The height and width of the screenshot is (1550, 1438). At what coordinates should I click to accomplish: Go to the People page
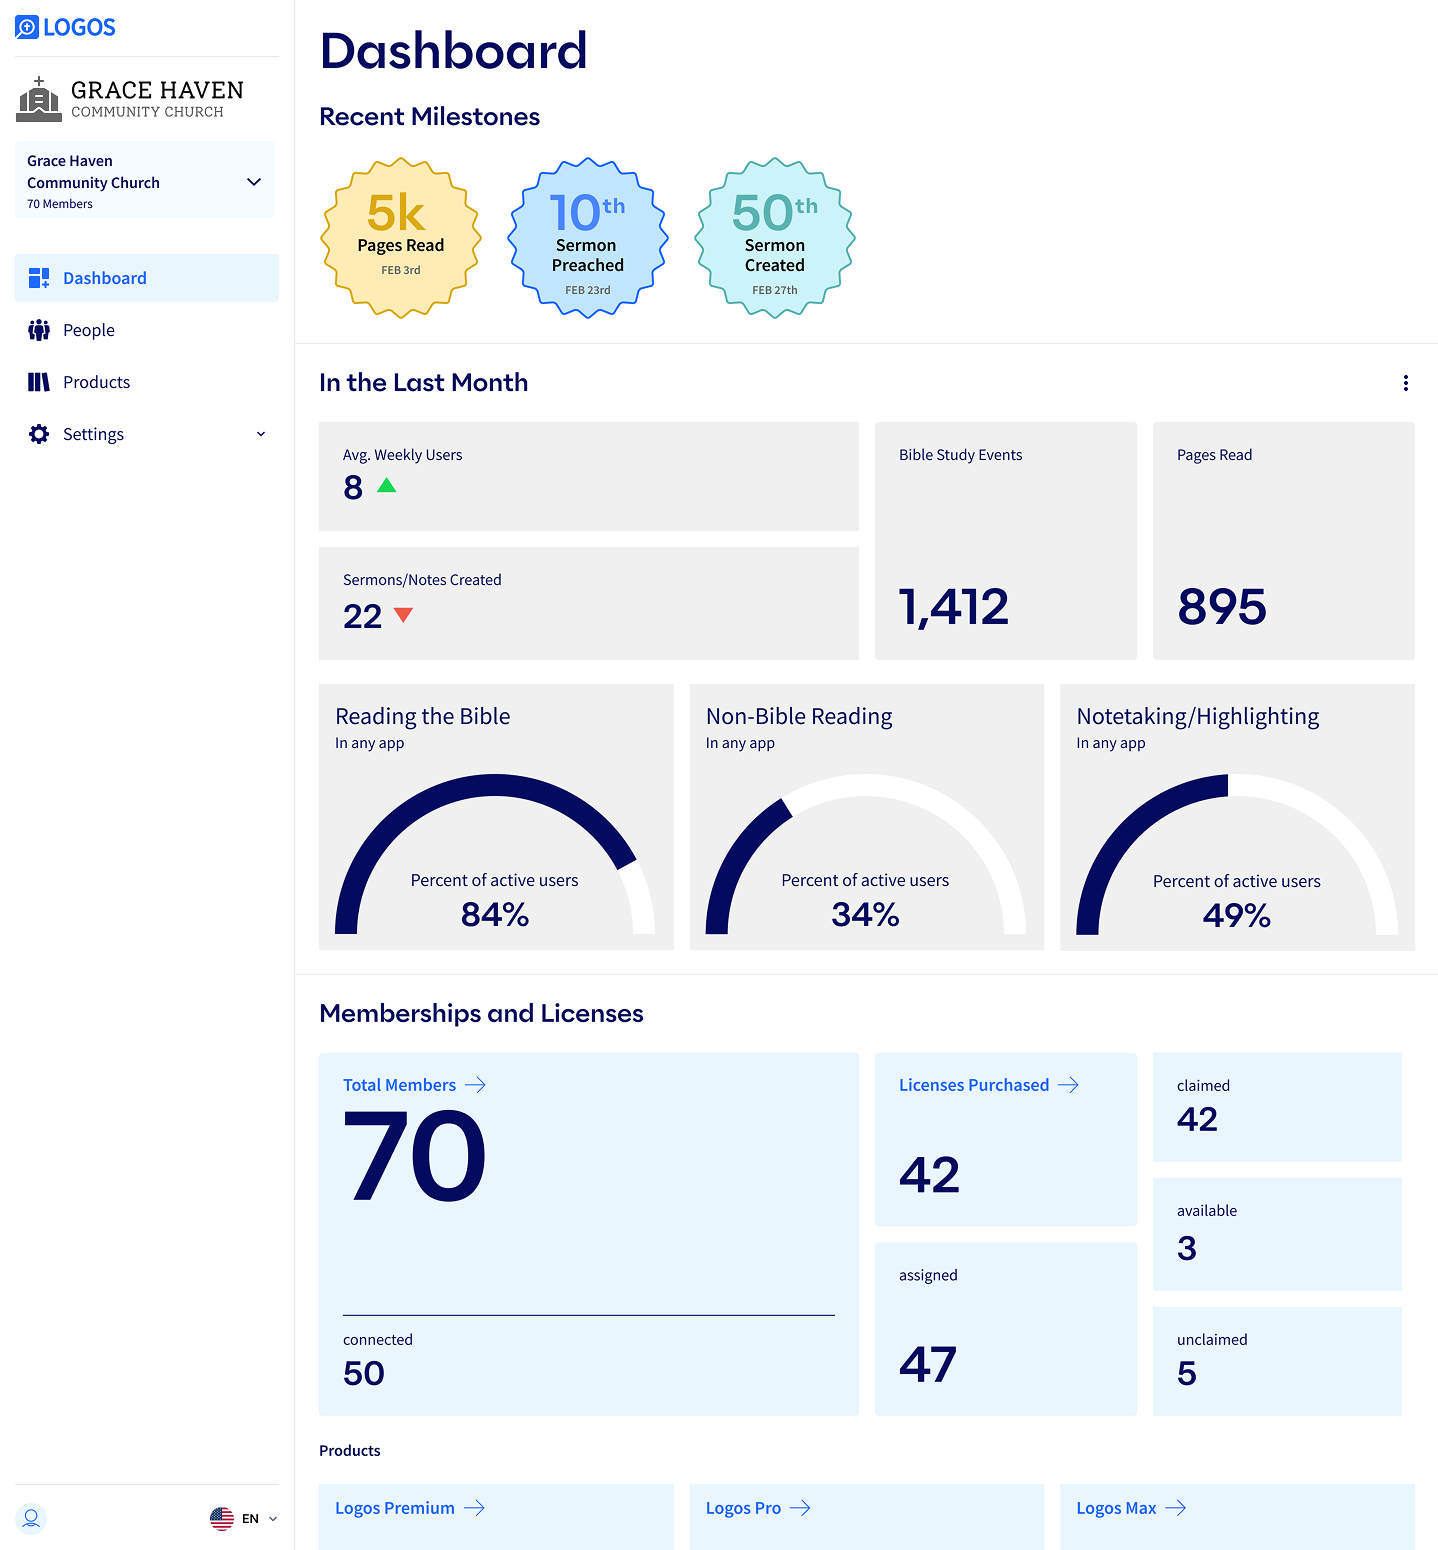click(x=147, y=330)
